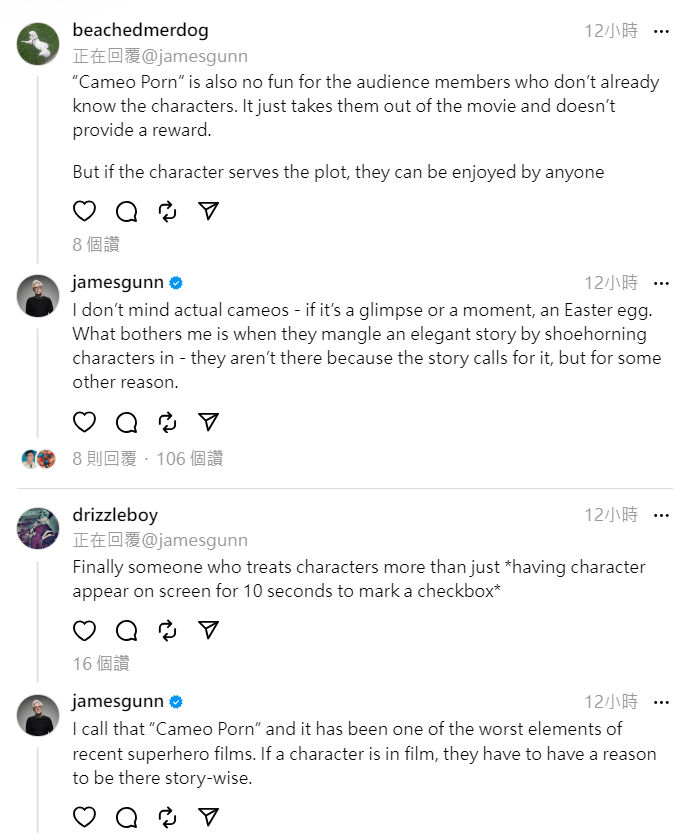Reply to drizzleboy's comment

click(126, 630)
